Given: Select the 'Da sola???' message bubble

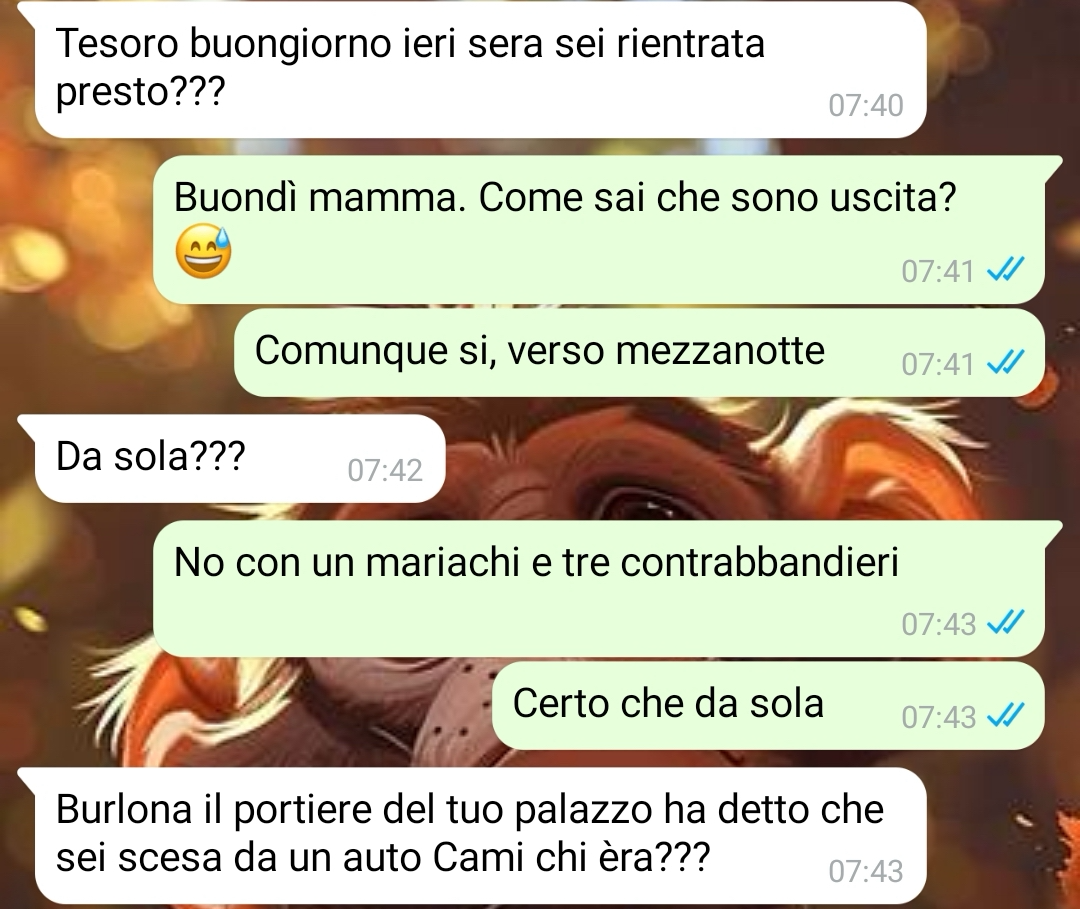Looking at the screenshot, I should 240,458.
